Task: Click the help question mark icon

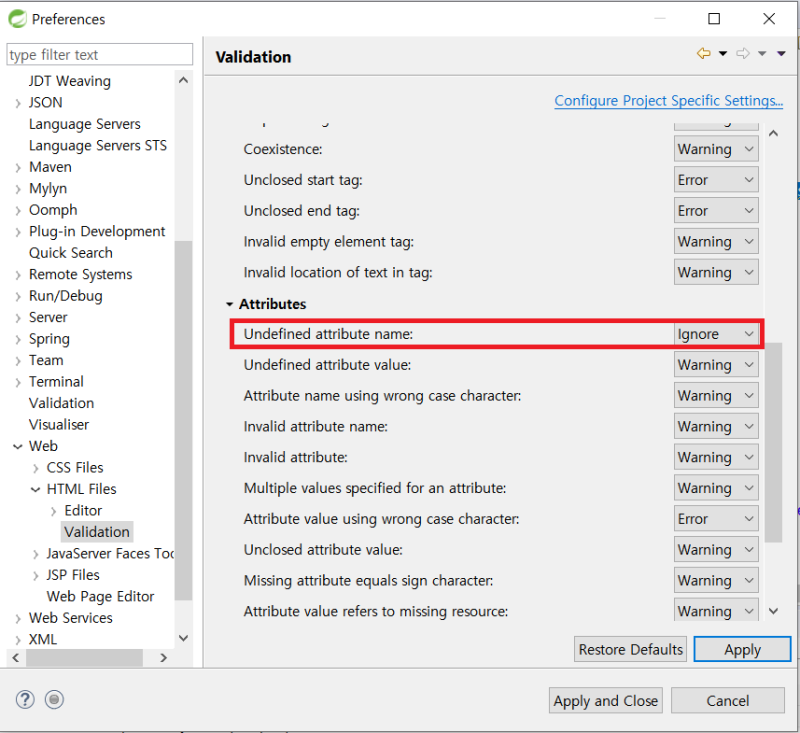Action: pos(25,699)
